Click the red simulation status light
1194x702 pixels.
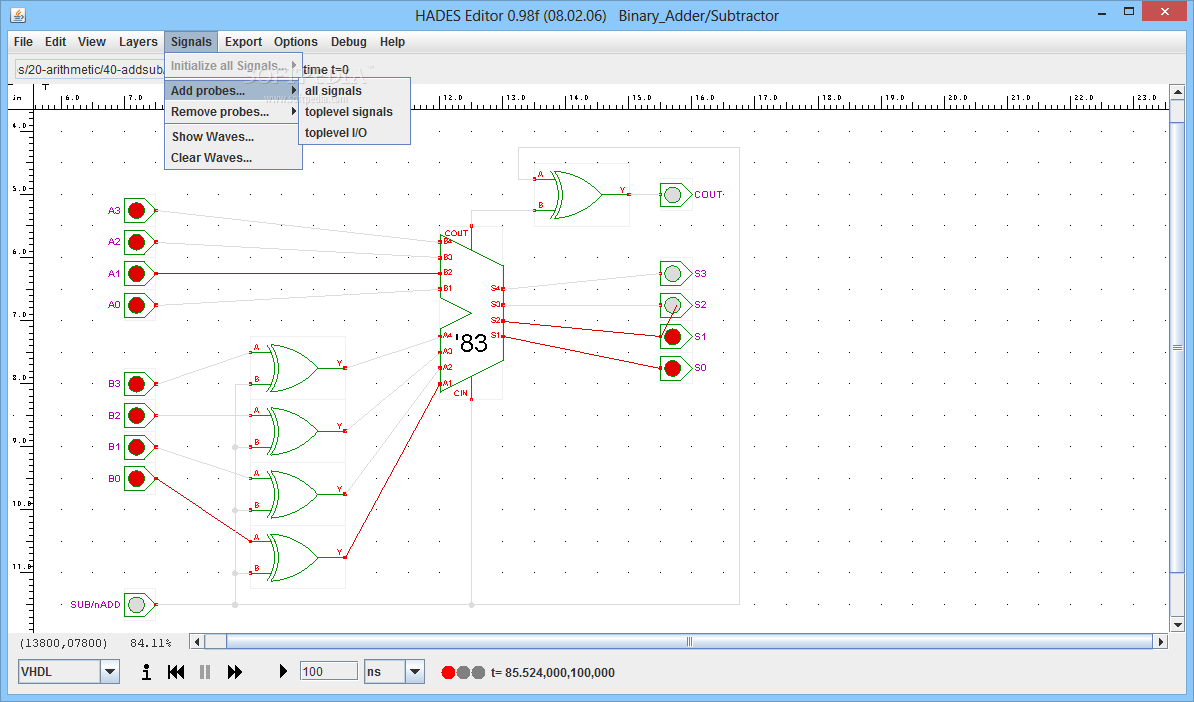click(449, 672)
